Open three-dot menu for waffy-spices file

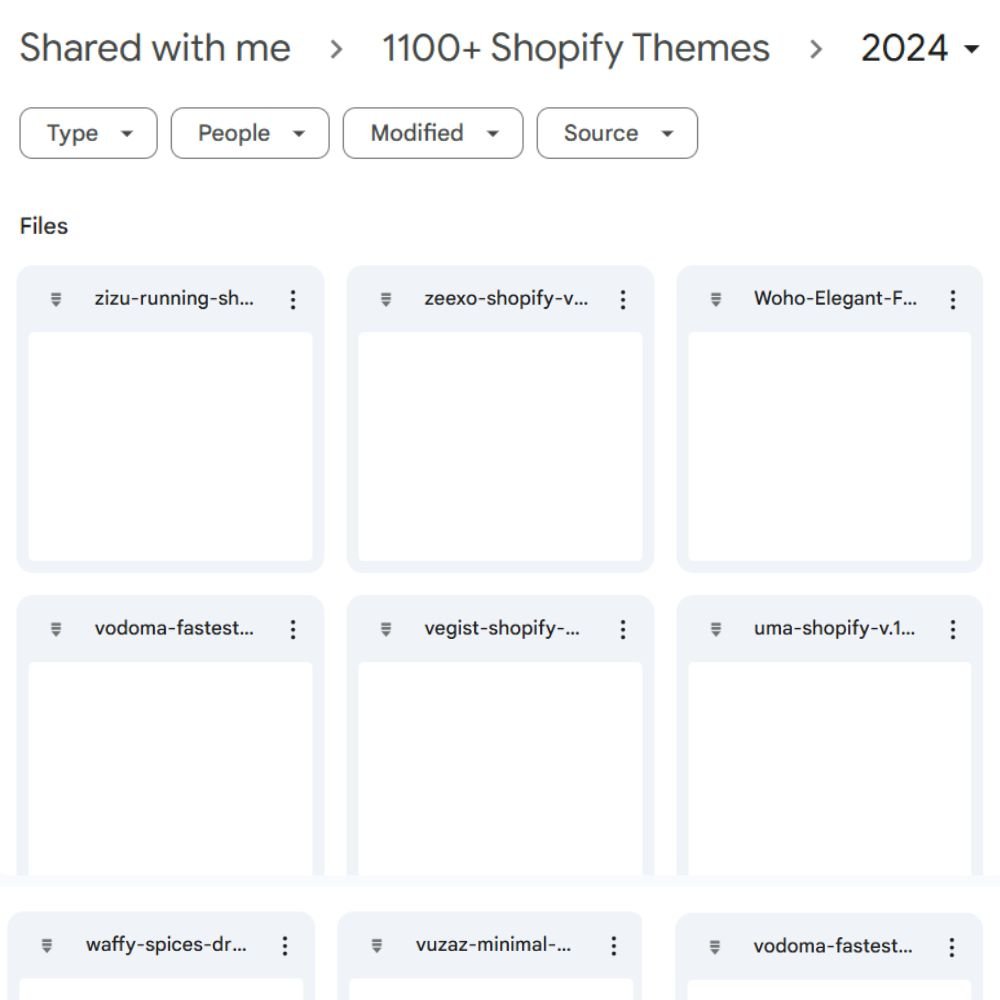(285, 946)
